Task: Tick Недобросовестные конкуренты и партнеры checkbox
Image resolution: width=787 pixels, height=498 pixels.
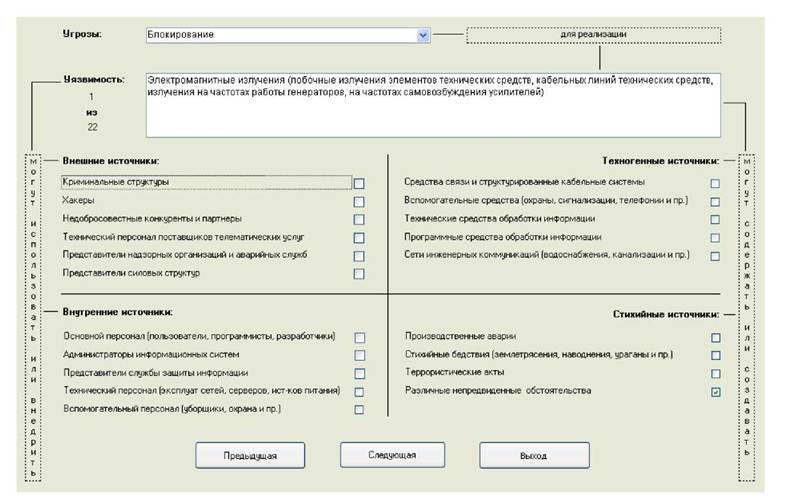Action: pyautogui.click(x=359, y=219)
